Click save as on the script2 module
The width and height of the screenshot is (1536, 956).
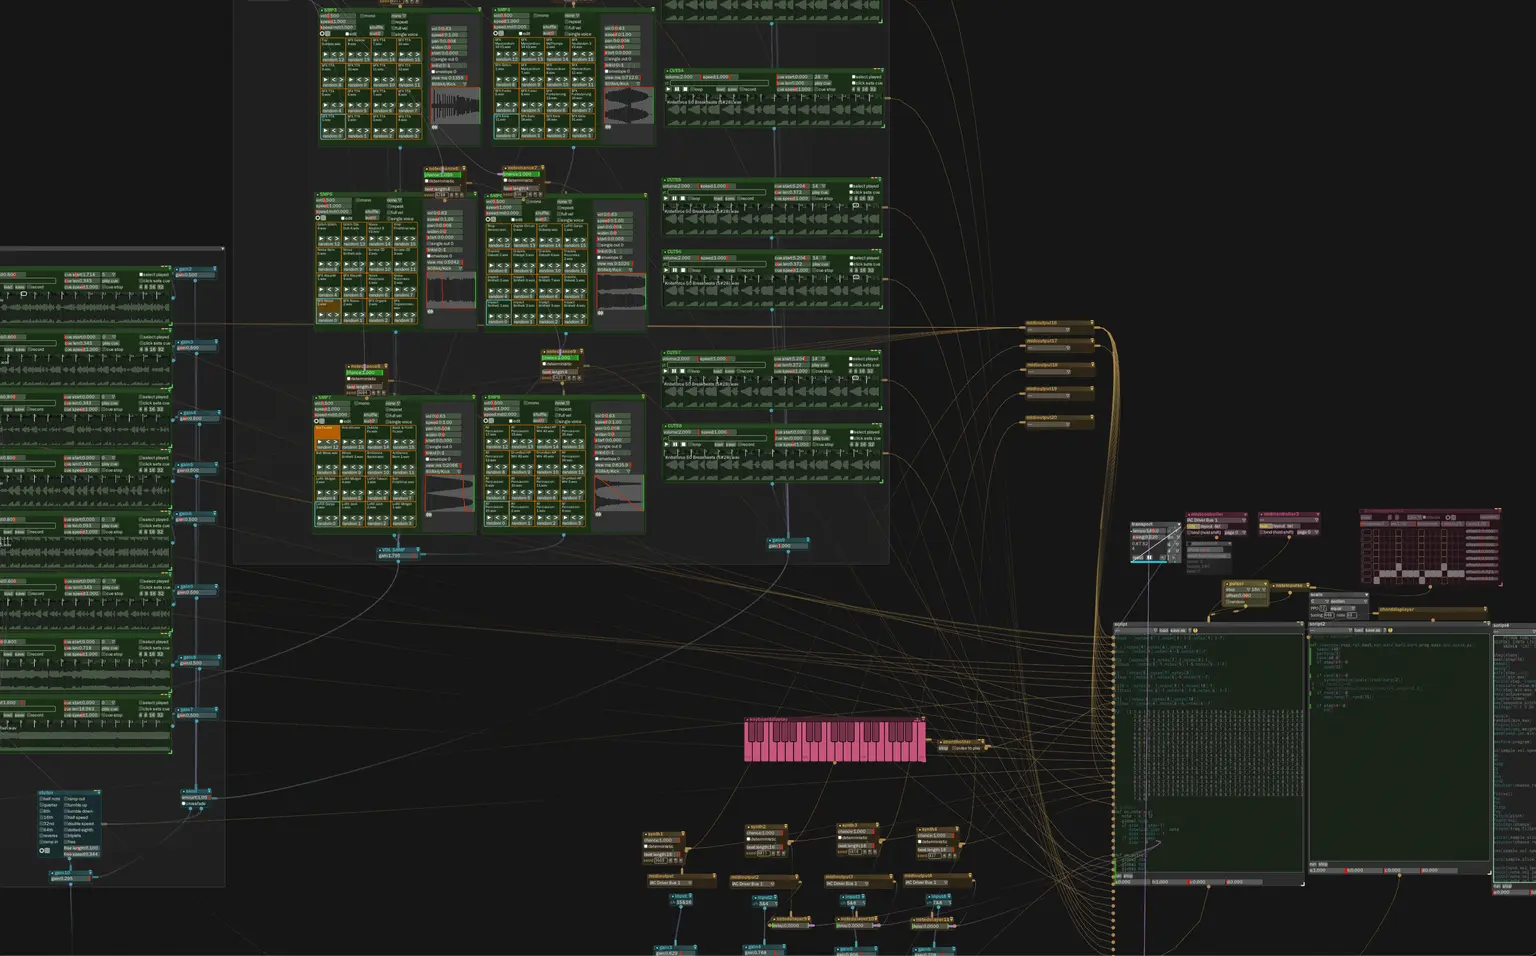coord(1374,630)
